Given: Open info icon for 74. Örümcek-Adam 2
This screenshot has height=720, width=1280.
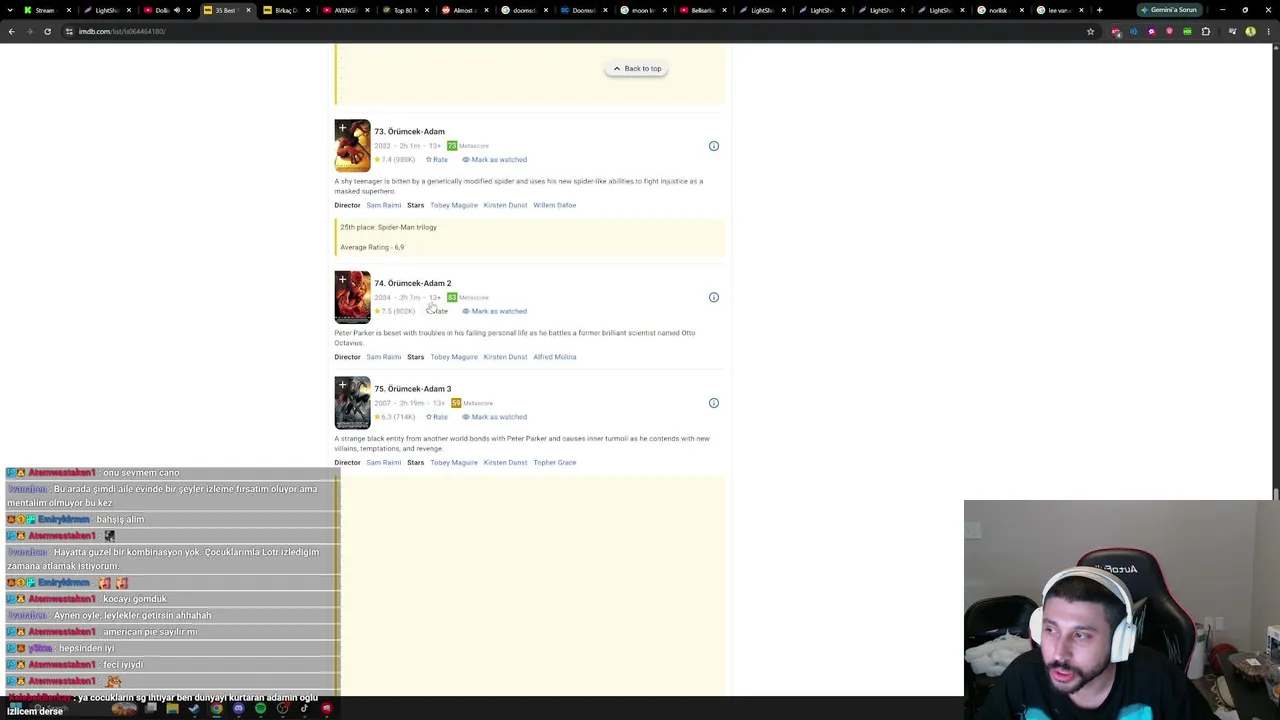Looking at the screenshot, I should click(714, 297).
